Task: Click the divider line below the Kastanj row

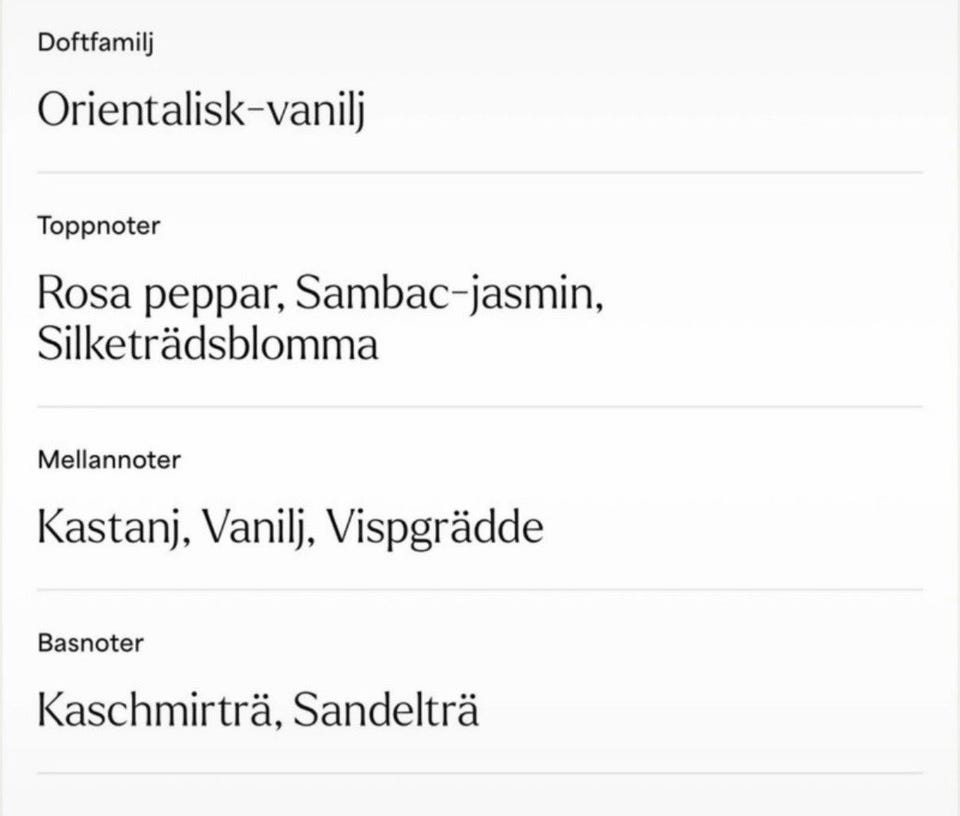Action: 480,590
